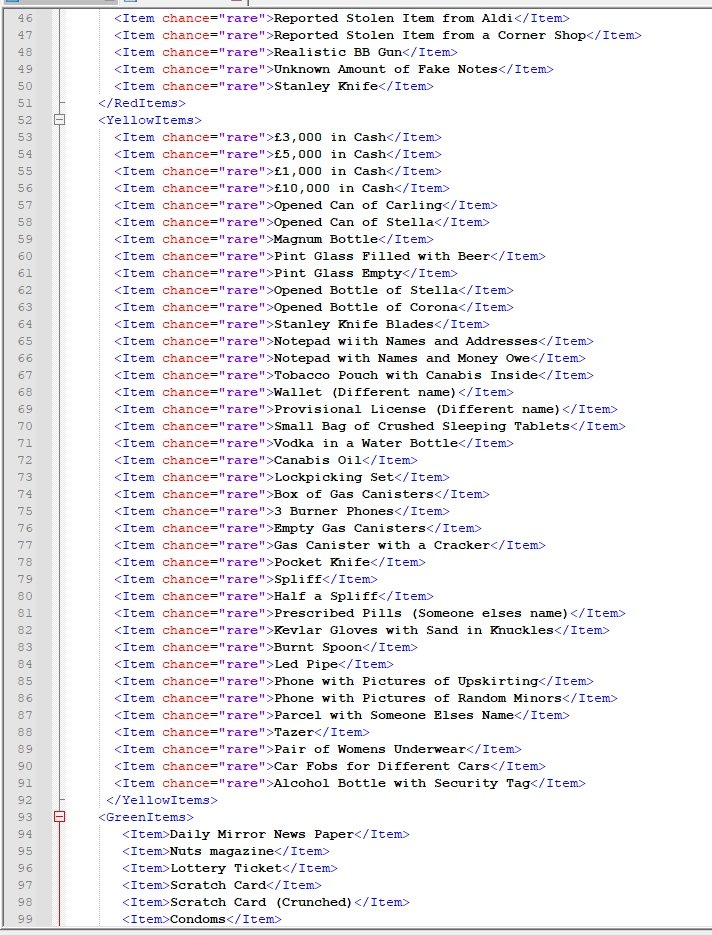Place cursor on closing RedItems tag
The image size is (712, 935).
(138, 103)
